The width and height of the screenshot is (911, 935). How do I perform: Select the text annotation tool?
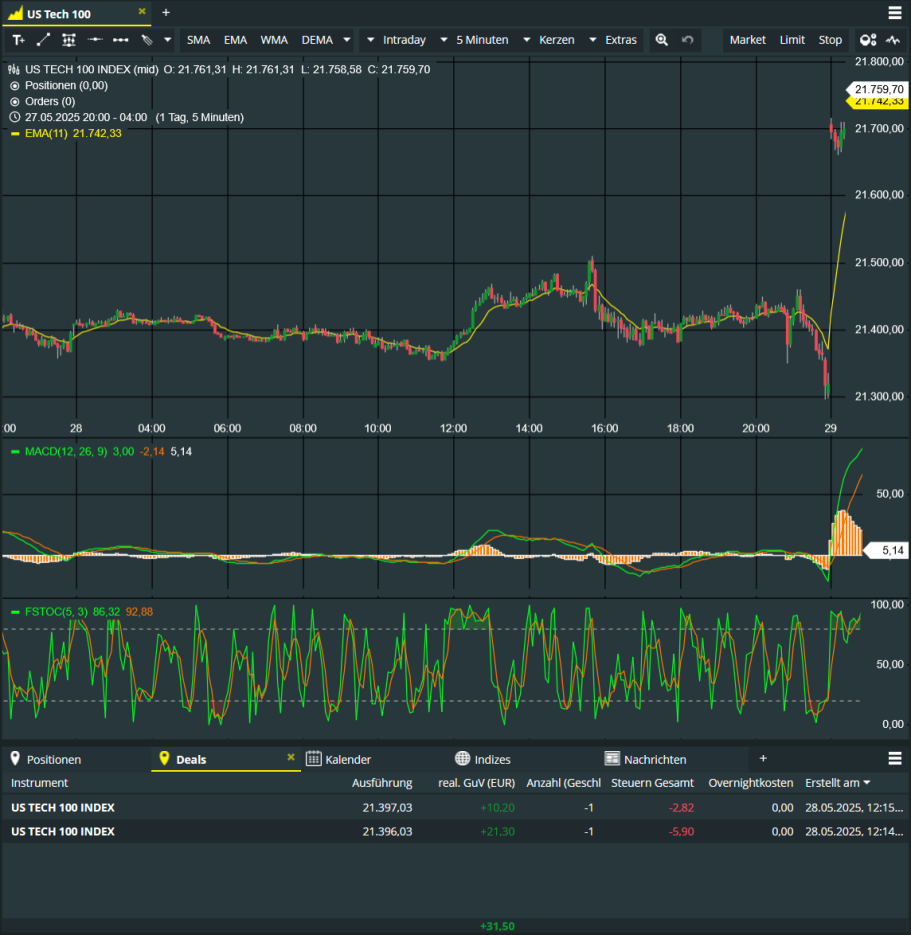coord(18,40)
